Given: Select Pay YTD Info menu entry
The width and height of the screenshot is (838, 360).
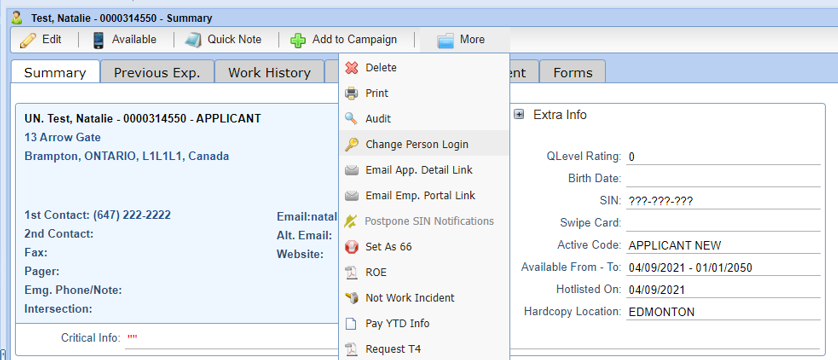Looking at the screenshot, I should 424,324.
